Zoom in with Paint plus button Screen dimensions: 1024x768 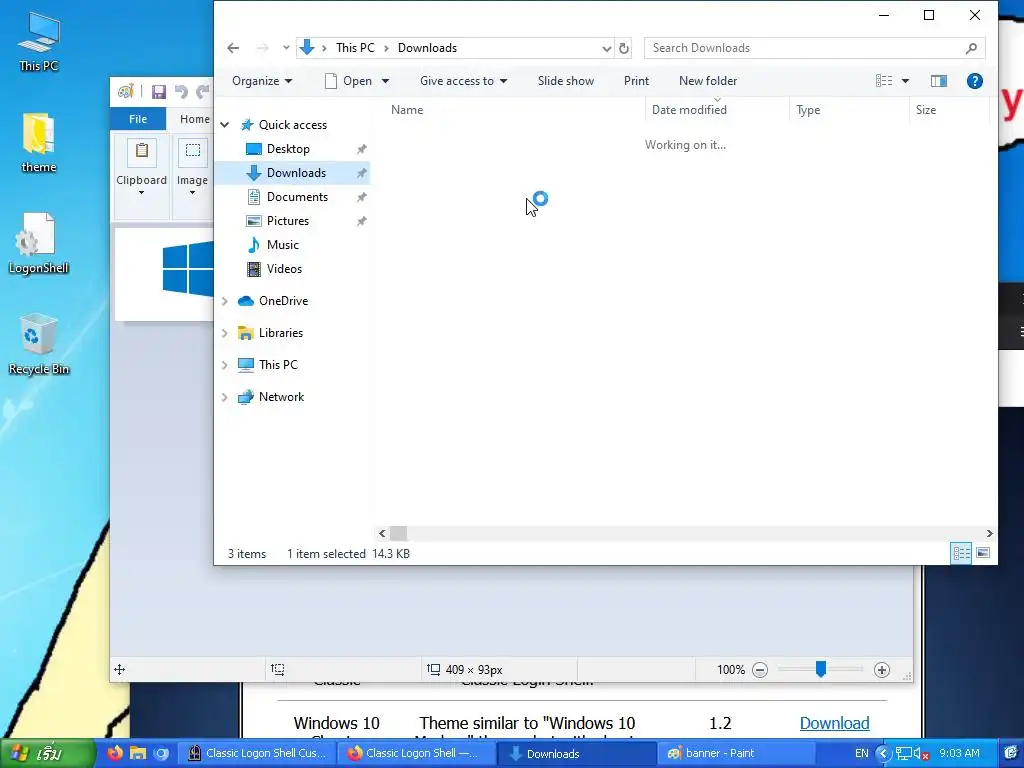pyautogui.click(x=882, y=670)
